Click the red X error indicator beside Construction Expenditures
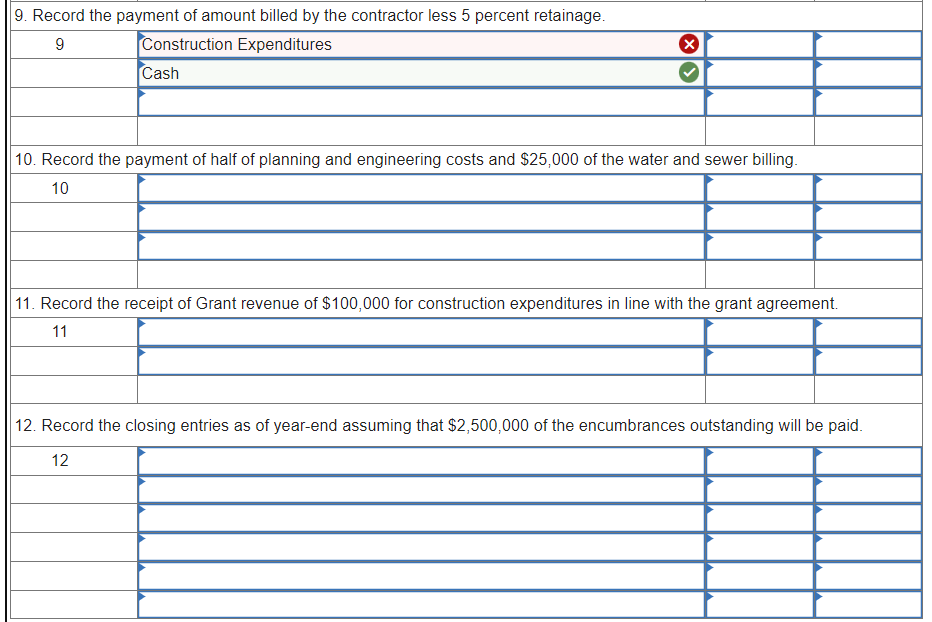The image size is (932, 622). tap(687, 44)
